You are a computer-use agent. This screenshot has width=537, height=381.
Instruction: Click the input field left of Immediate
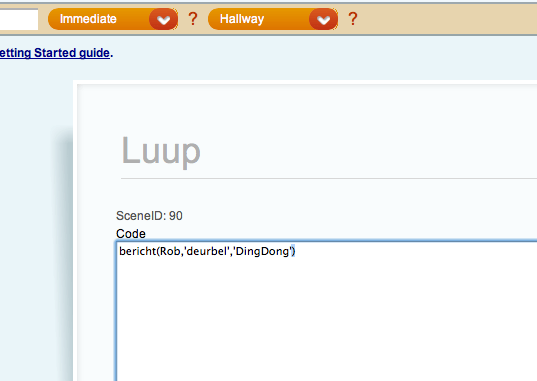coord(19,19)
